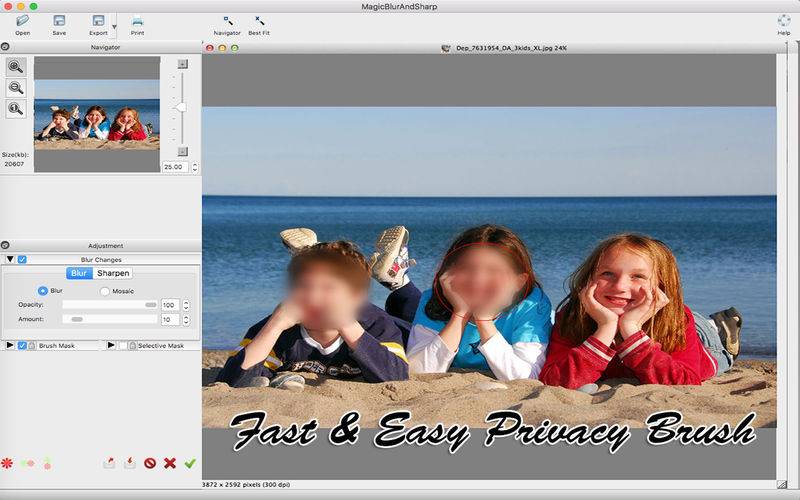Click the red prohibition circle icon
This screenshot has height=500, width=800.
coord(150,463)
